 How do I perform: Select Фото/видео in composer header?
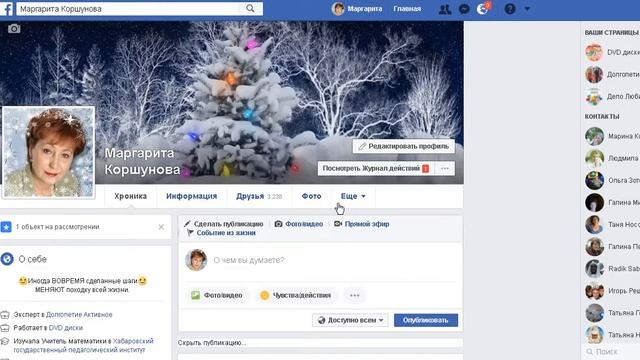(x=299, y=224)
